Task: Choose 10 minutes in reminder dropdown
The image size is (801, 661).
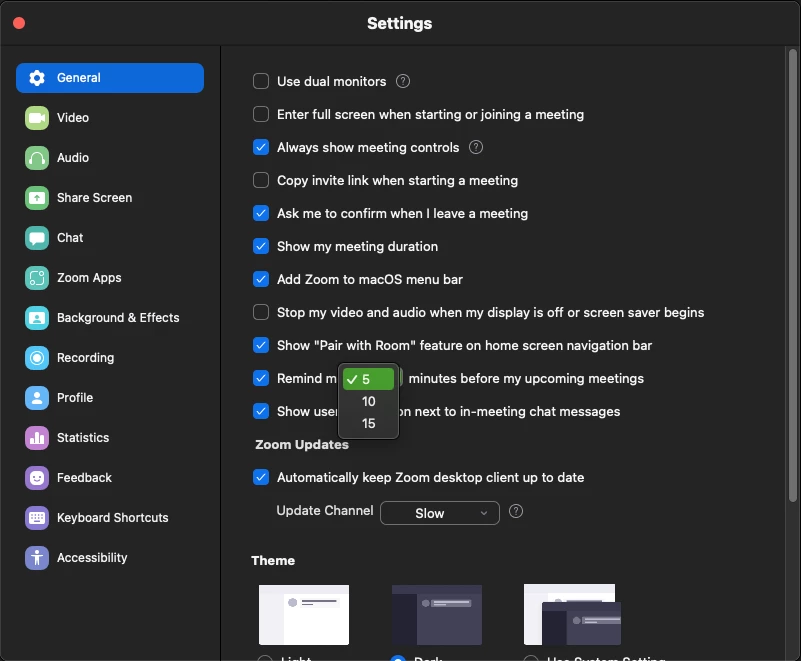Action: pos(368,402)
